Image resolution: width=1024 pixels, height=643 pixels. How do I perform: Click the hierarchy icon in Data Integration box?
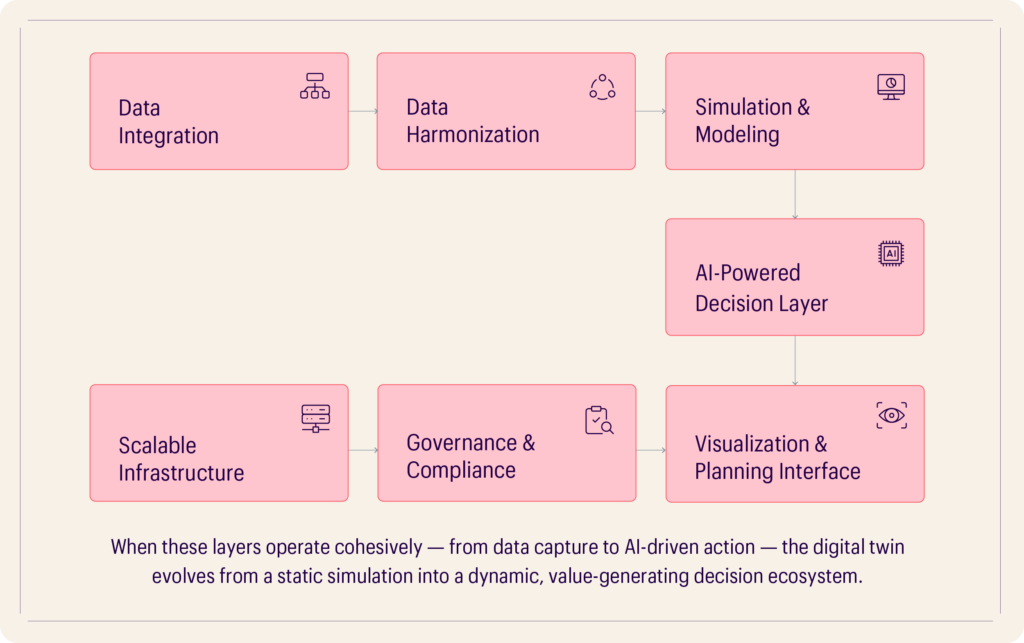coord(314,87)
